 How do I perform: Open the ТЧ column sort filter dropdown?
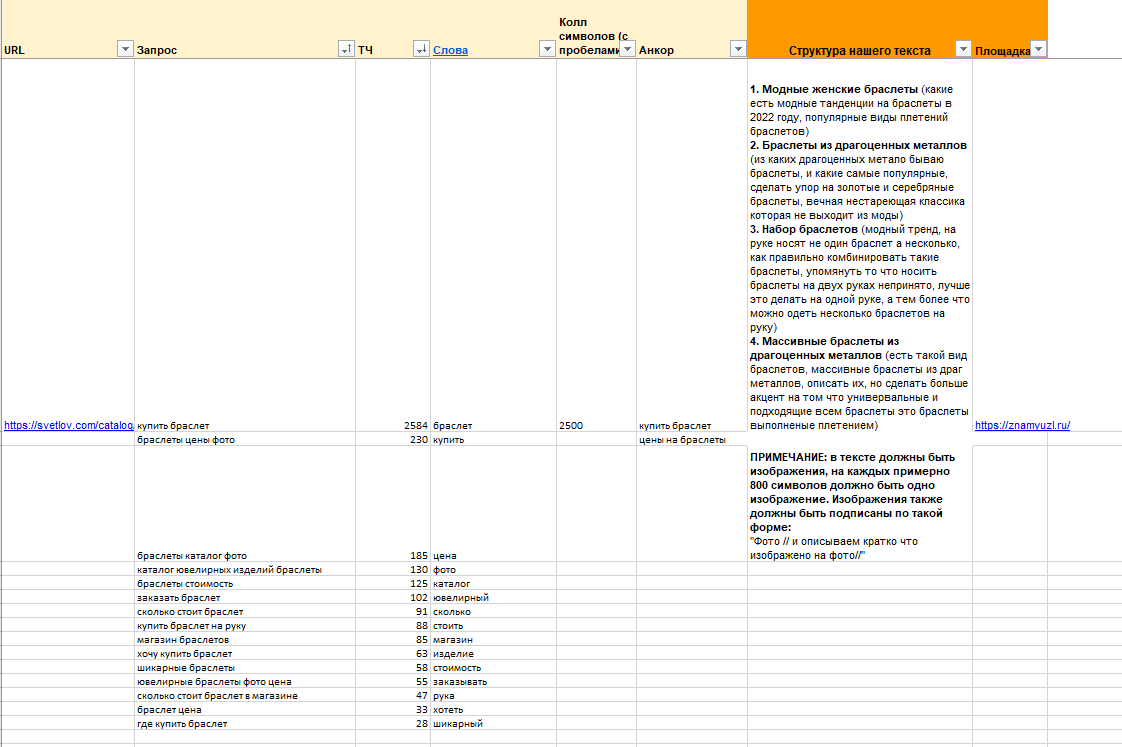421,49
